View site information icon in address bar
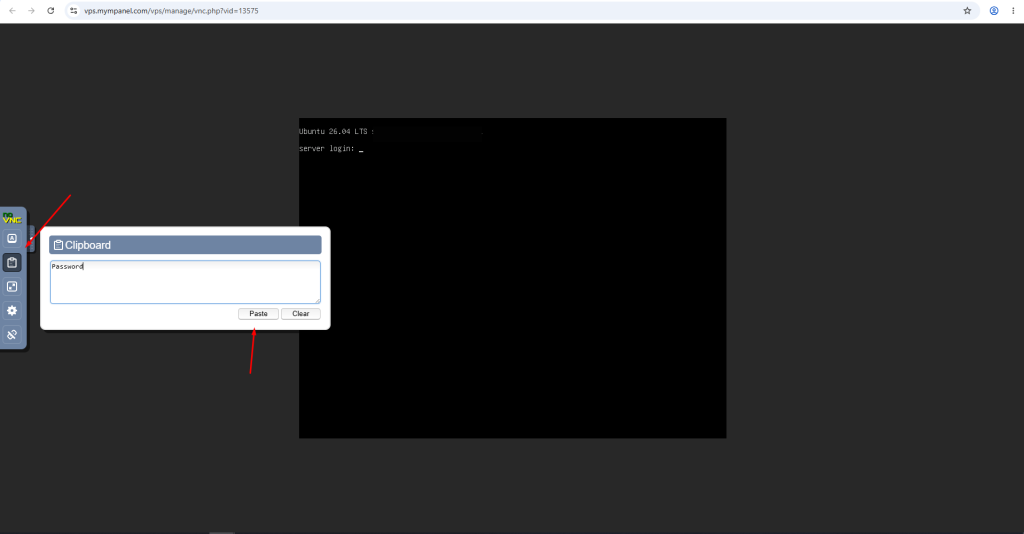Image resolution: width=1024 pixels, height=534 pixels. pos(74,10)
